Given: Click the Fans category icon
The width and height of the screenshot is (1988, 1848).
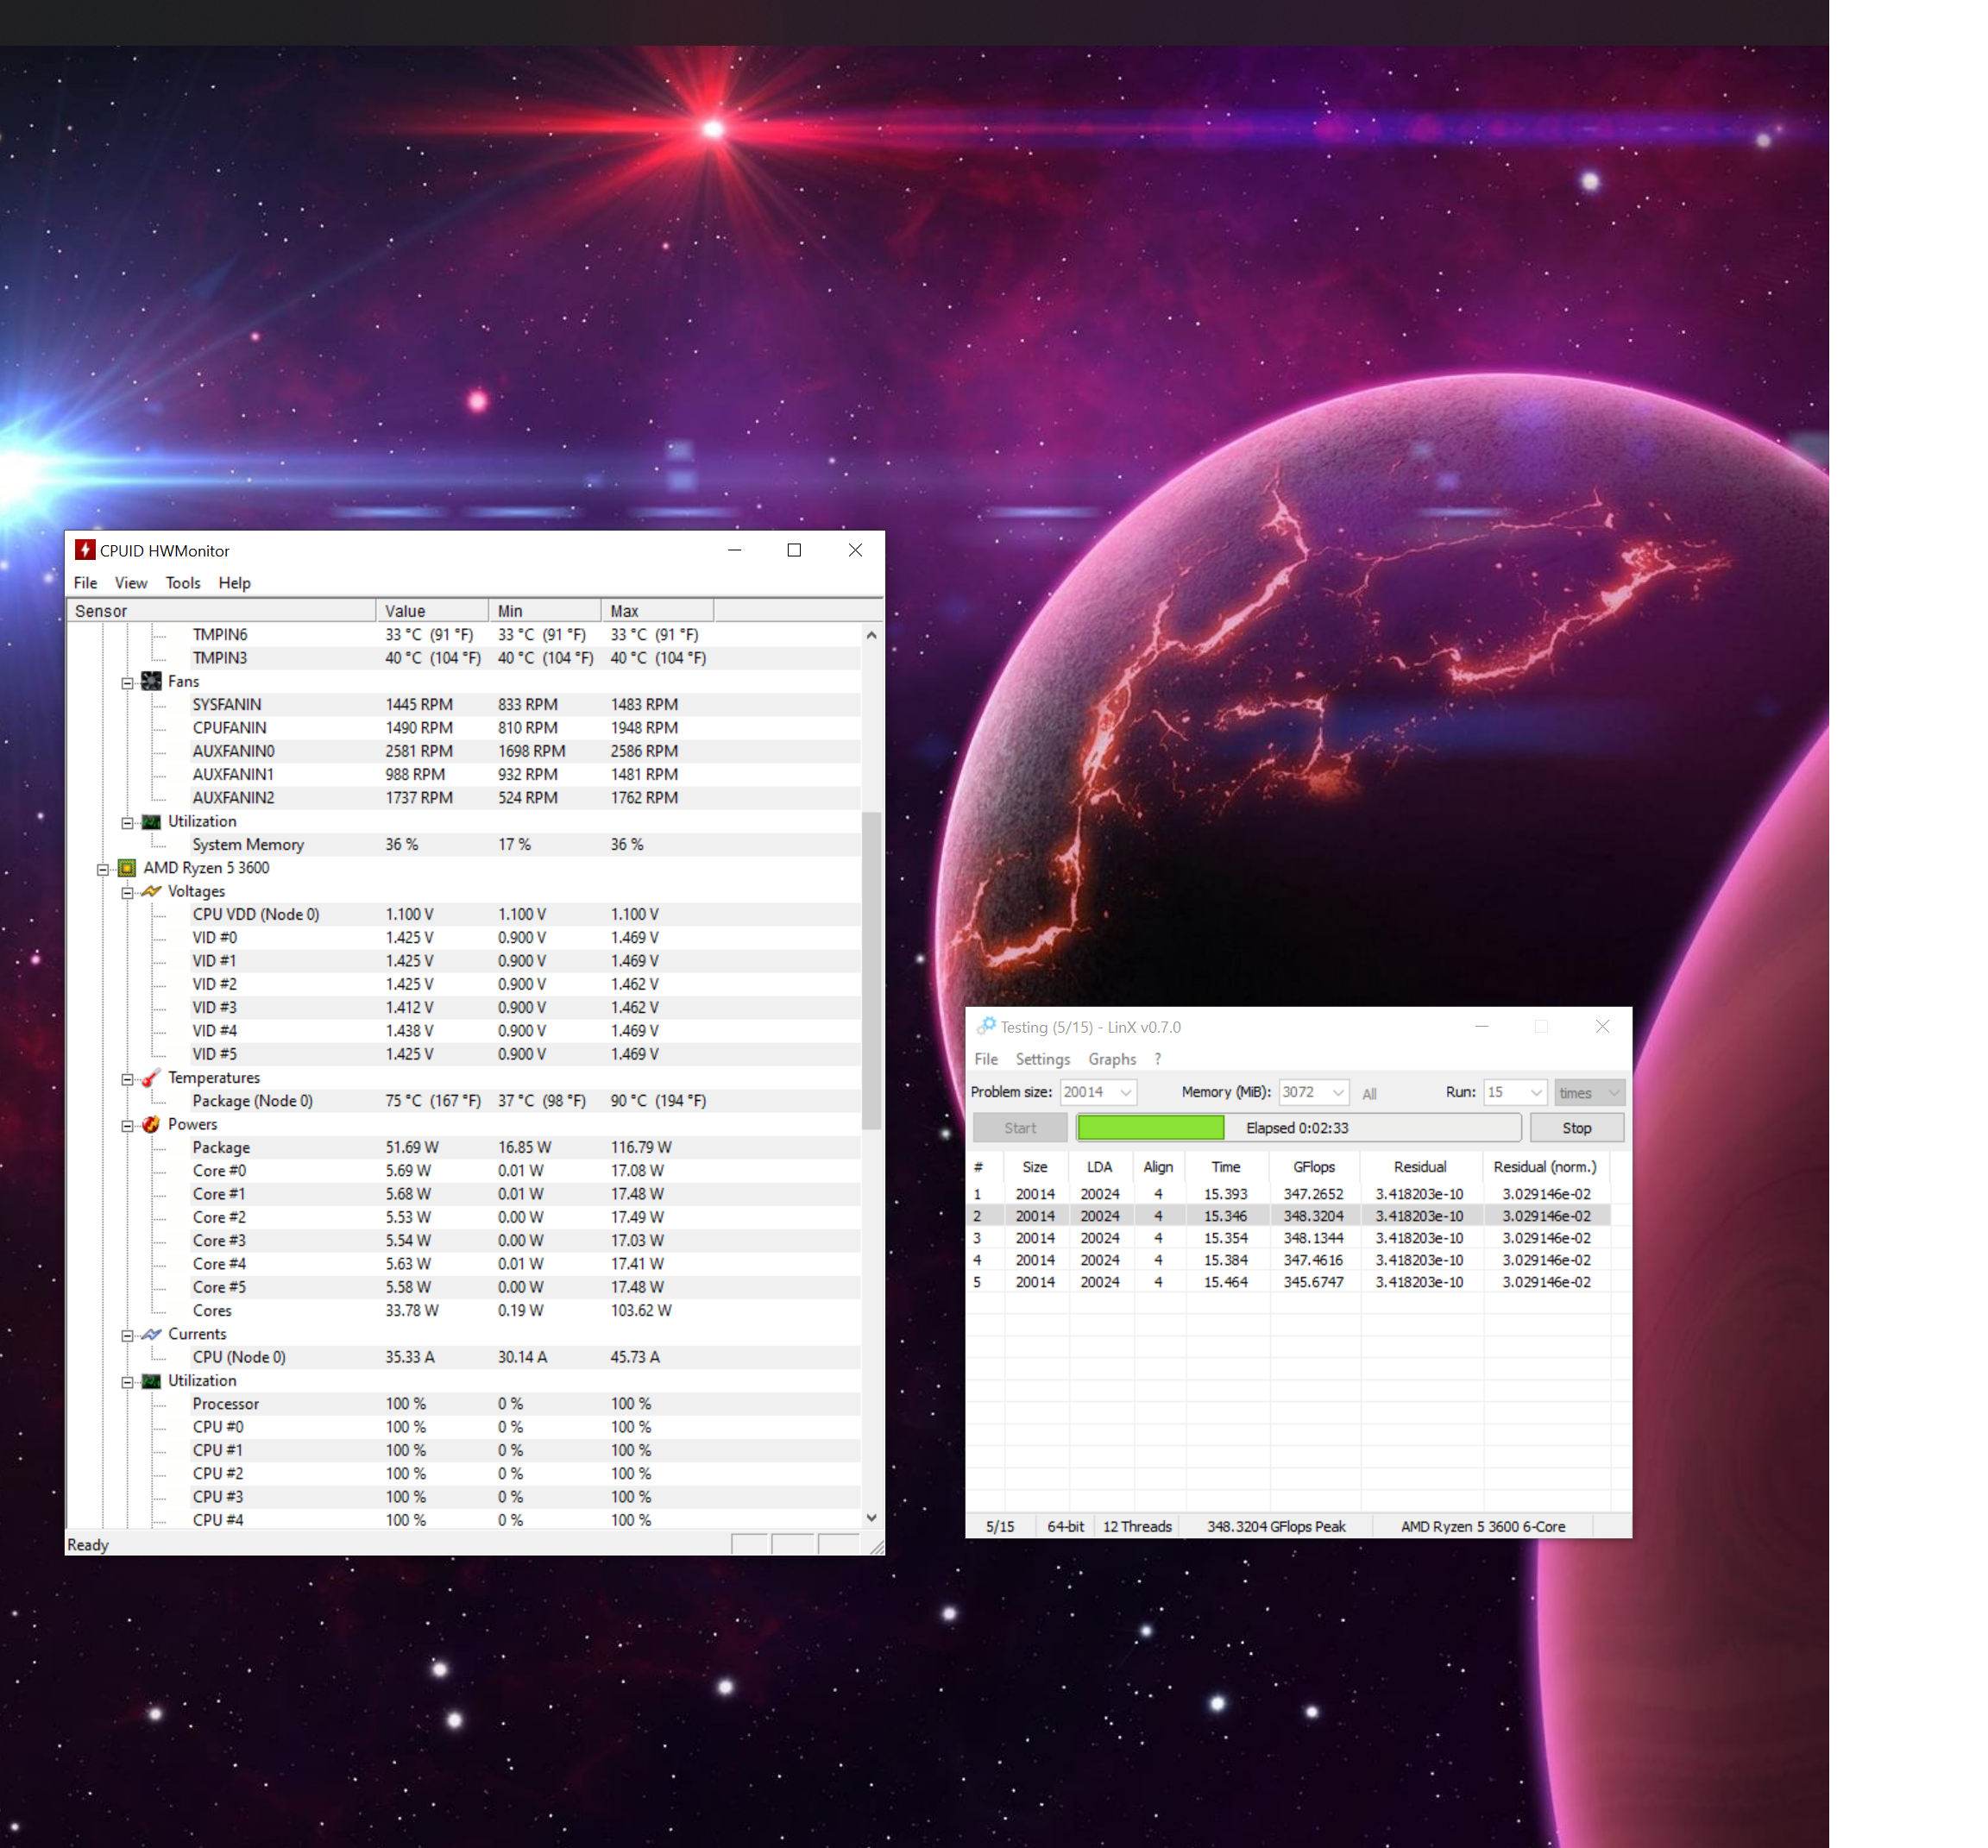Looking at the screenshot, I should click(x=151, y=682).
